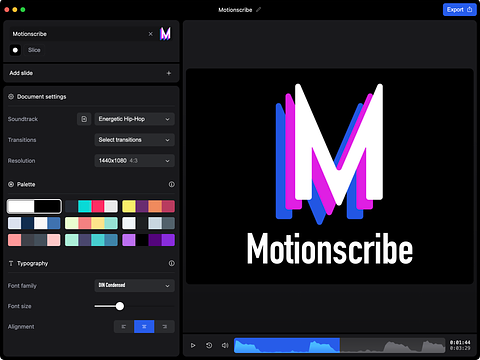Click the pencil icon to rename project
The image size is (480, 360).
tap(258, 10)
